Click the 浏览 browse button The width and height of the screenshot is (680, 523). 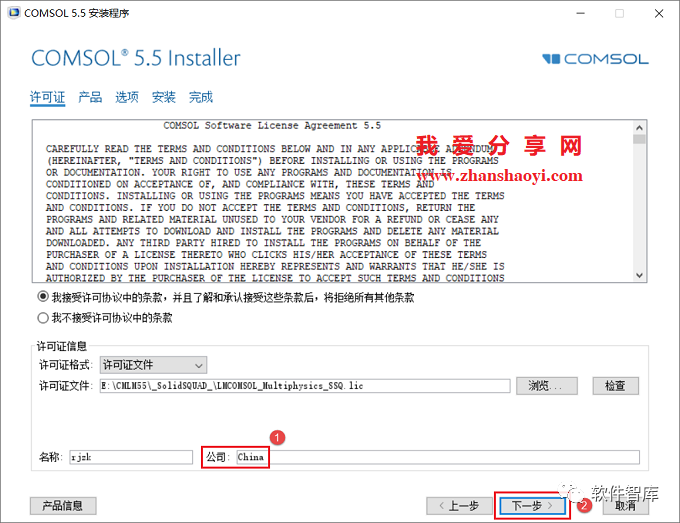(546, 386)
